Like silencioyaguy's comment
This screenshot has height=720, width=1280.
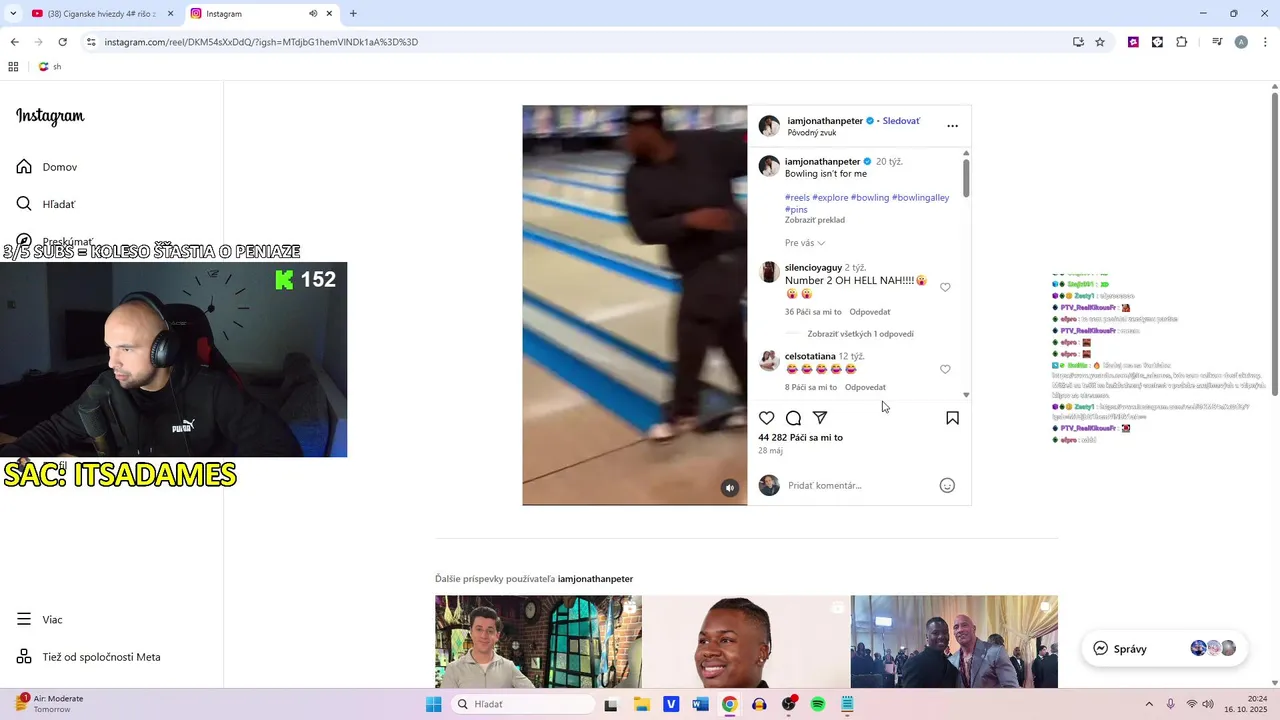[945, 287]
